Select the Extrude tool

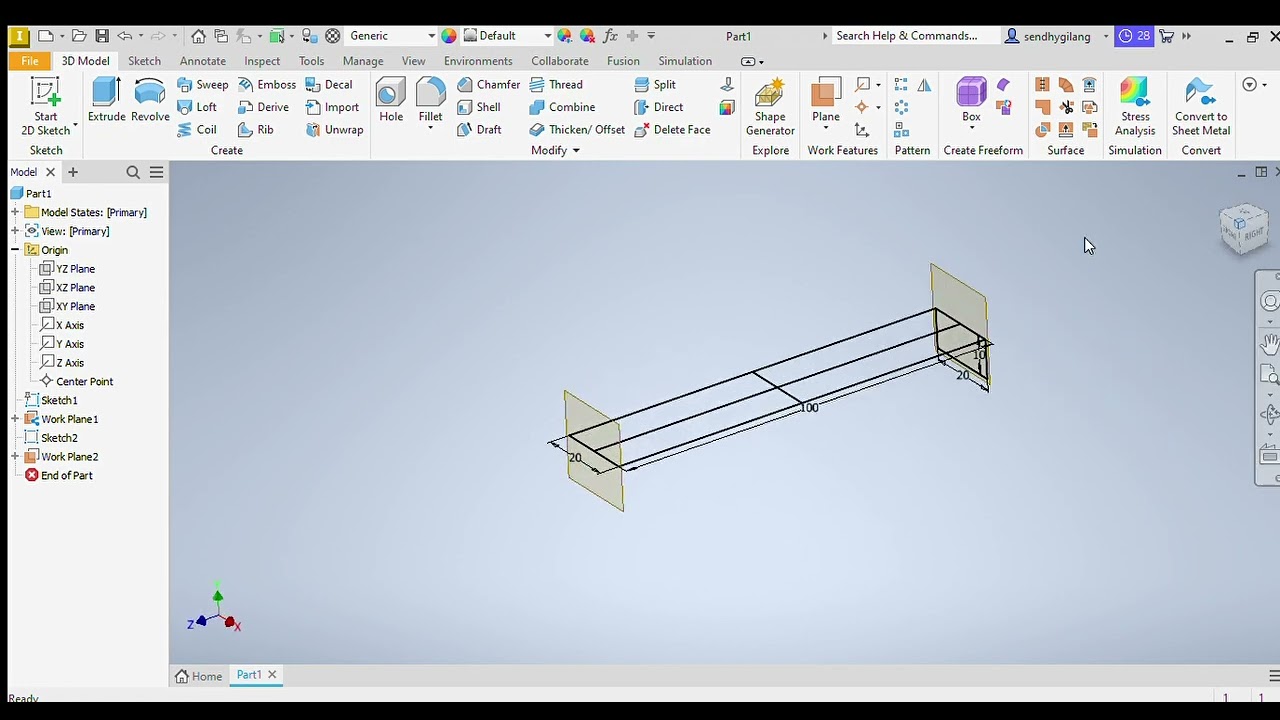tap(106, 100)
